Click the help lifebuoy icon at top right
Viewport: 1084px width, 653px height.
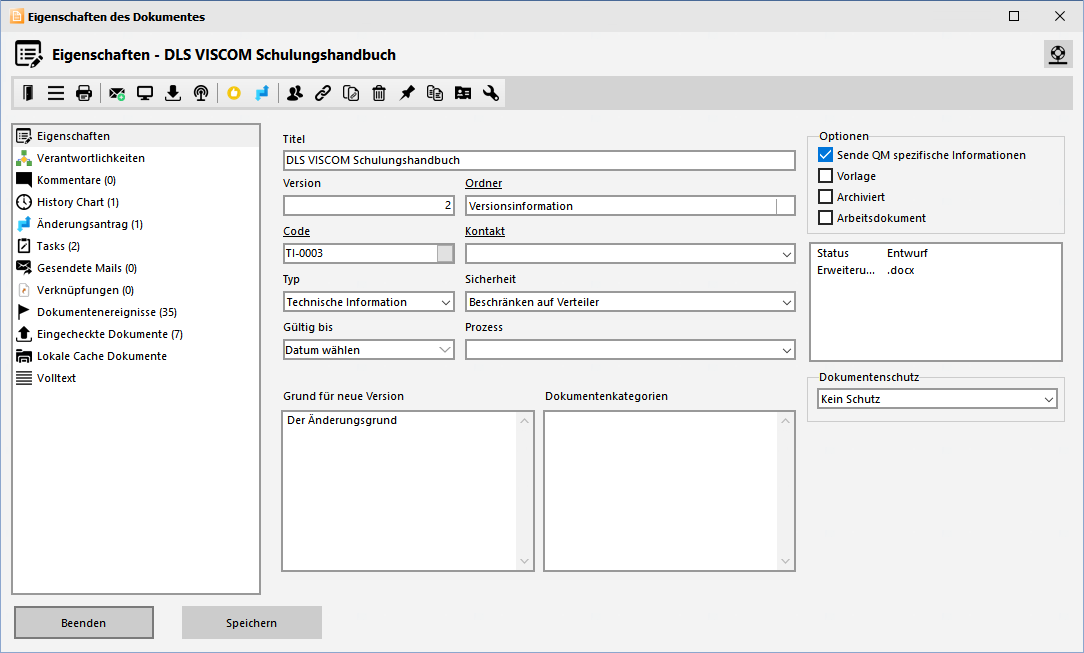1058,54
